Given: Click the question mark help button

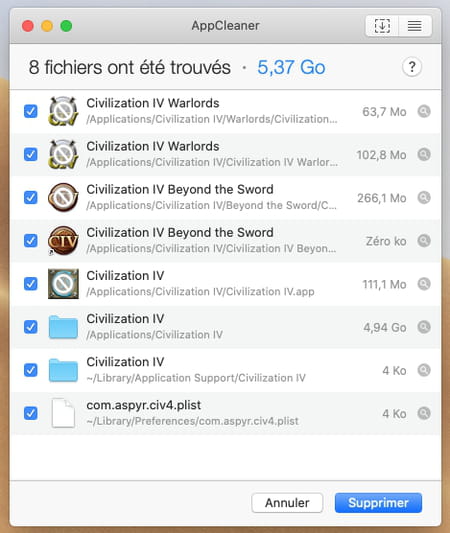Looking at the screenshot, I should coord(412,67).
